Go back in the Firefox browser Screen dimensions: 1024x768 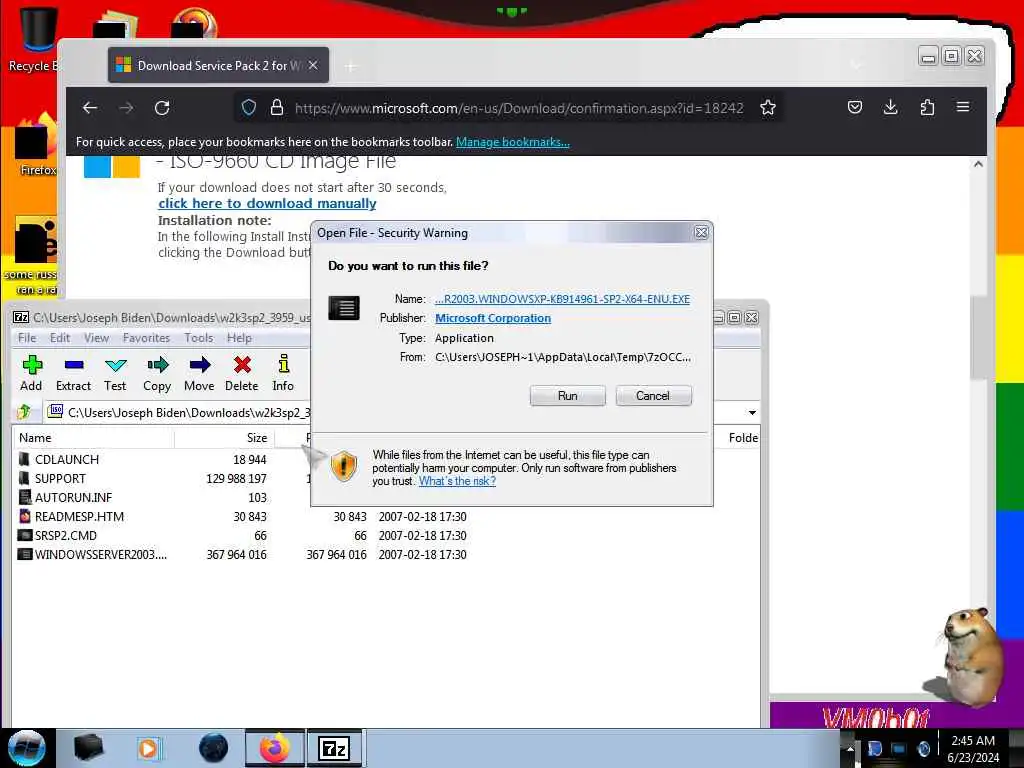coord(90,108)
